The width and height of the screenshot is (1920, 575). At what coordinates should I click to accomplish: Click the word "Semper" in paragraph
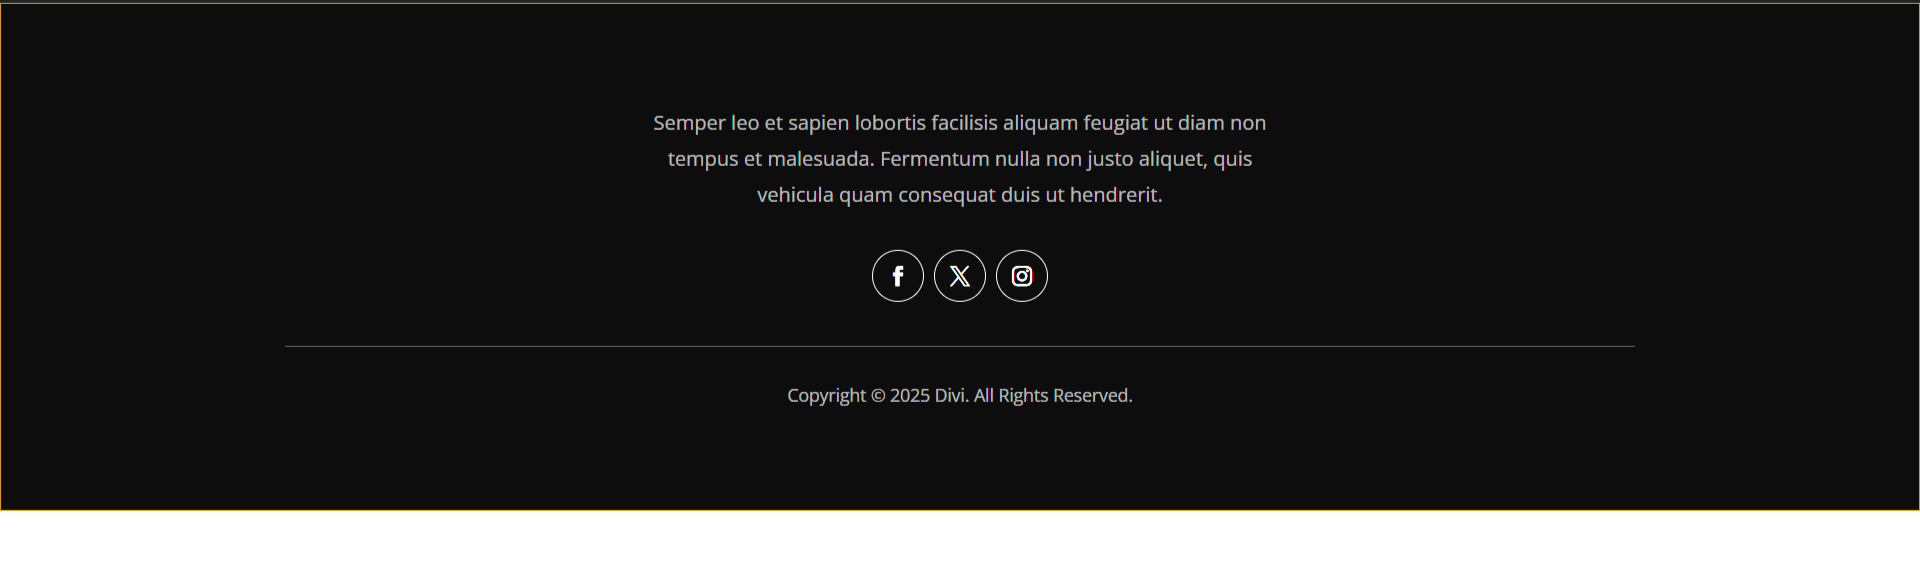point(689,124)
